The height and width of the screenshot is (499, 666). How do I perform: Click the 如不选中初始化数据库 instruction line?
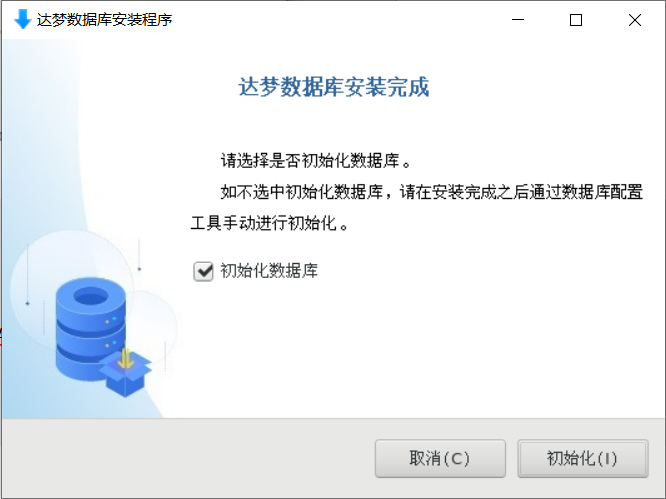[x=432, y=192]
